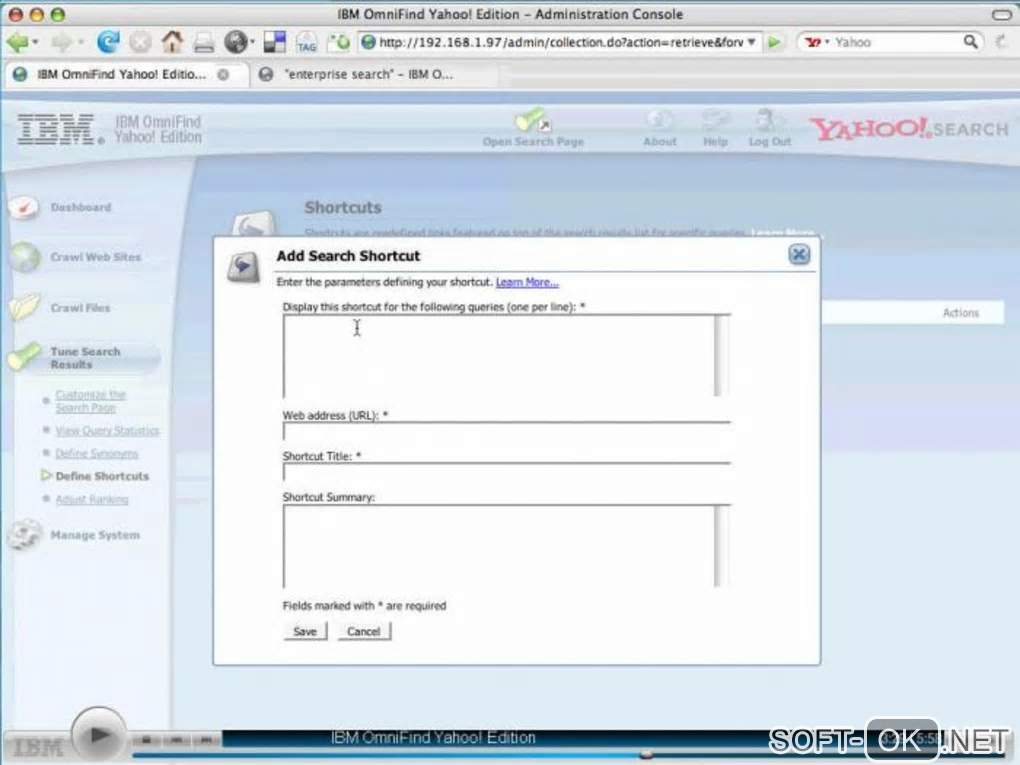Close the IBM OmniFind Yahoo! Edition tab
The image size is (1020, 765).
[223, 75]
